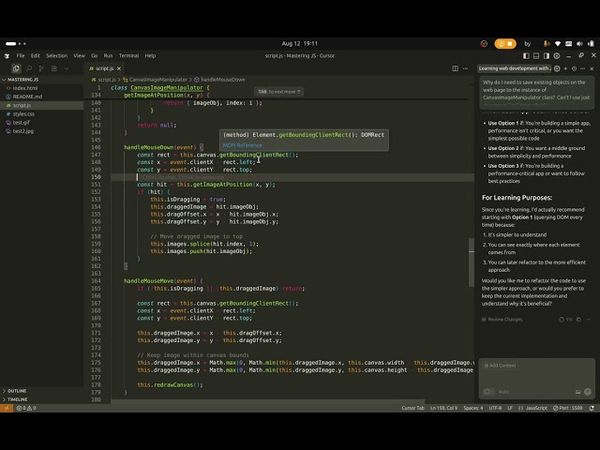Expand the TIMELINE section
The width and height of the screenshot is (600, 450).
tap(17, 399)
